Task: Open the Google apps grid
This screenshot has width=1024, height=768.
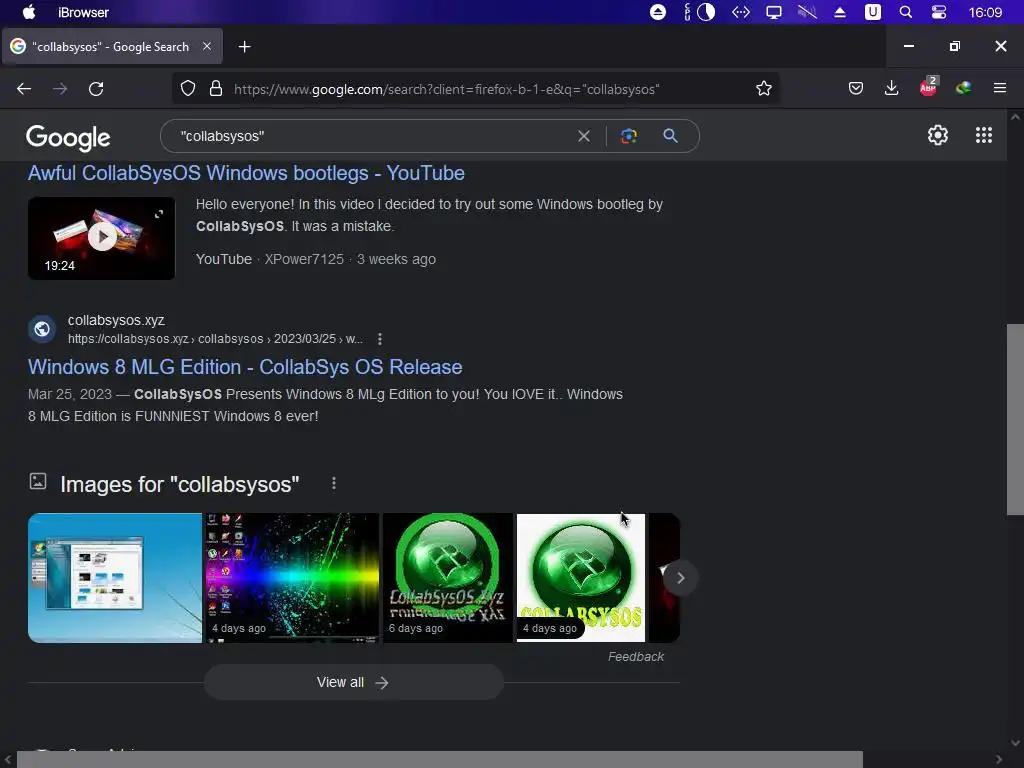Action: coord(984,135)
